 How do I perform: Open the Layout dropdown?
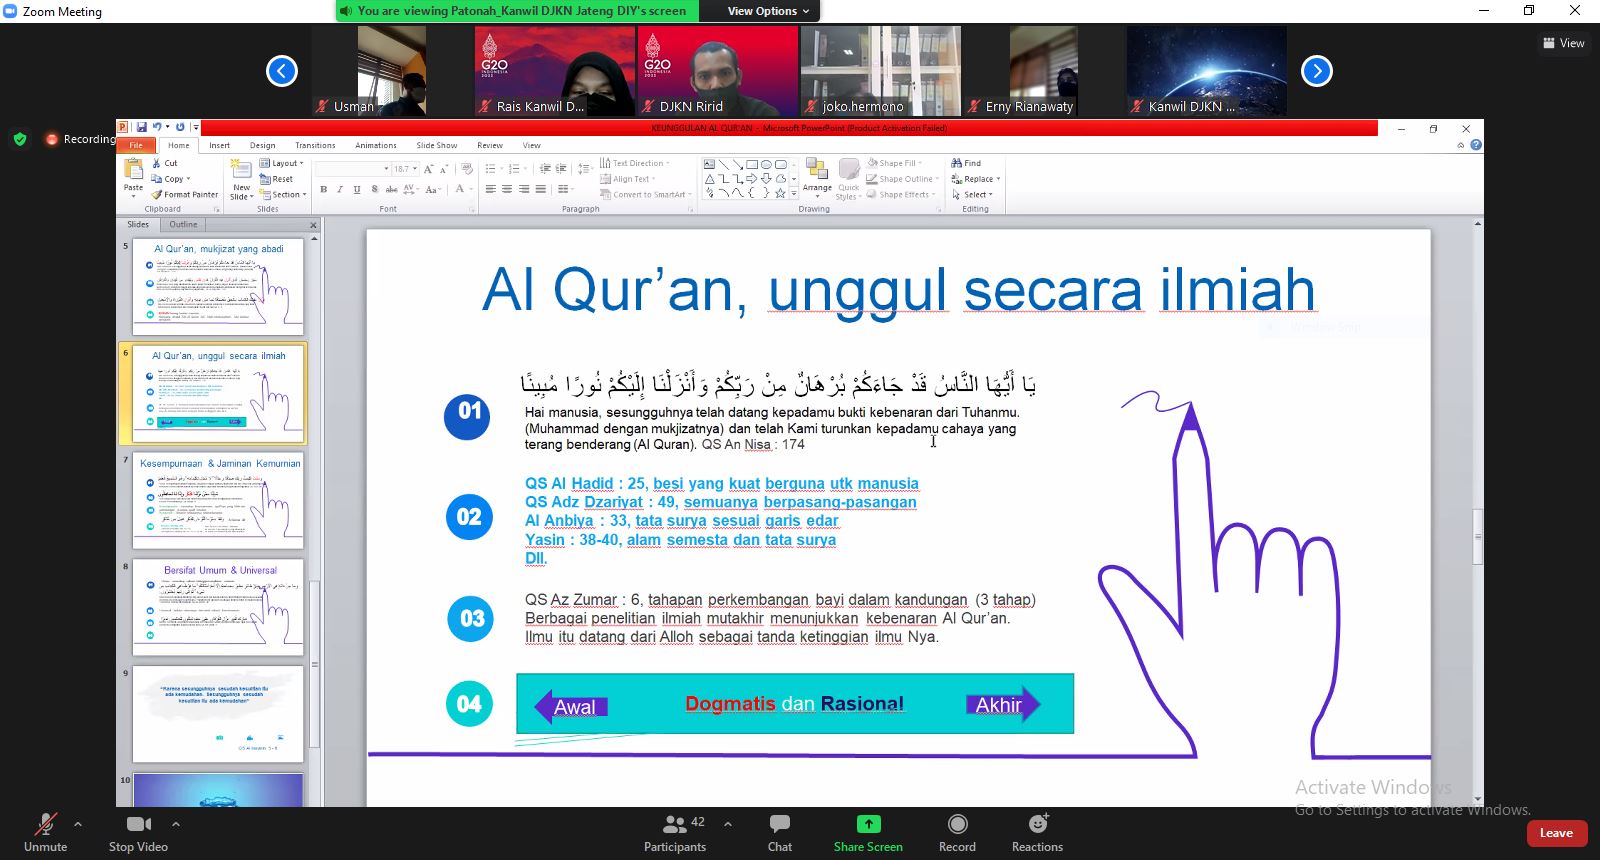tap(281, 163)
